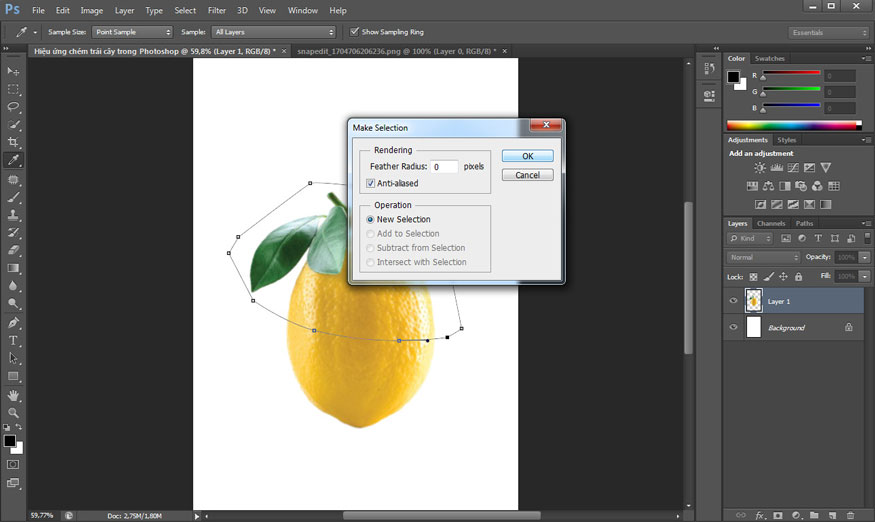Delete layer with trash icon

tap(850, 515)
